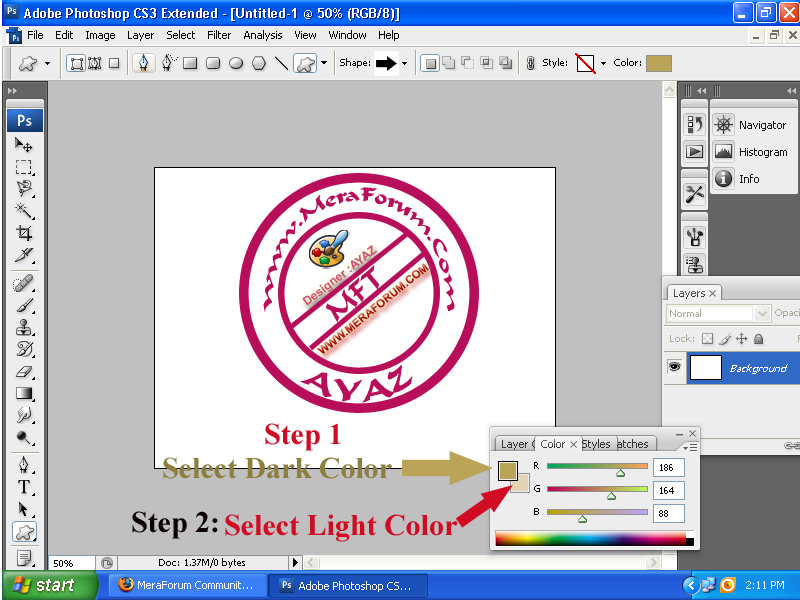The image size is (800, 600).
Task: Open the Analysis menu
Action: tap(263, 35)
